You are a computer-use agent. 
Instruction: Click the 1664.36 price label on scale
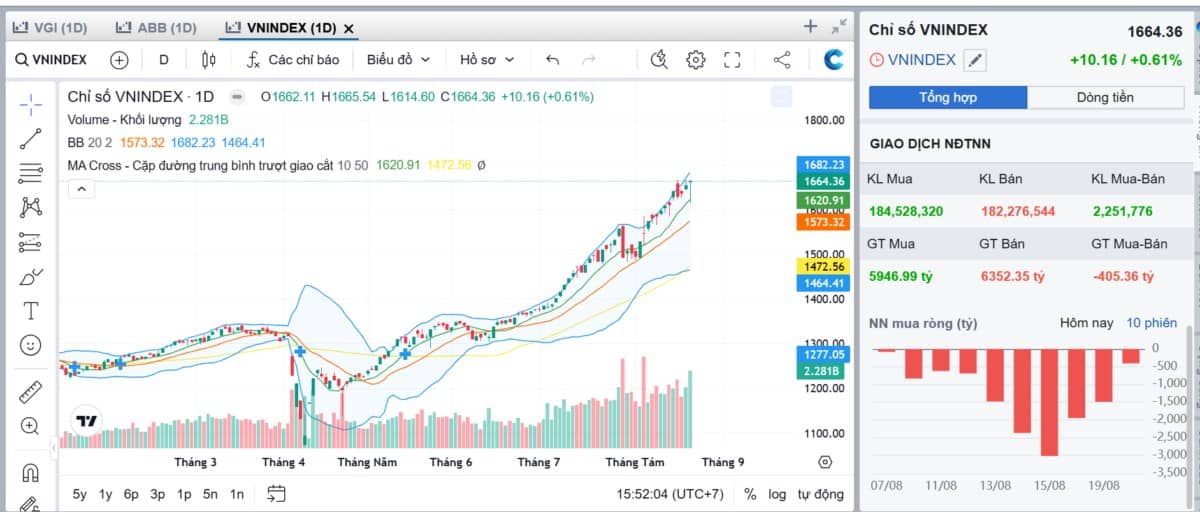[823, 181]
